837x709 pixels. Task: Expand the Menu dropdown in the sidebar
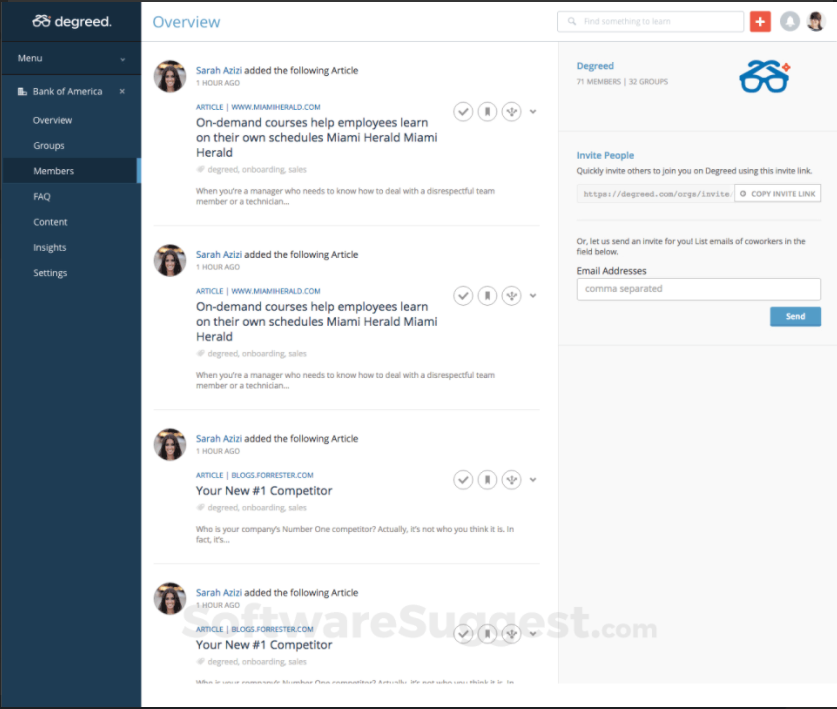tap(71, 58)
